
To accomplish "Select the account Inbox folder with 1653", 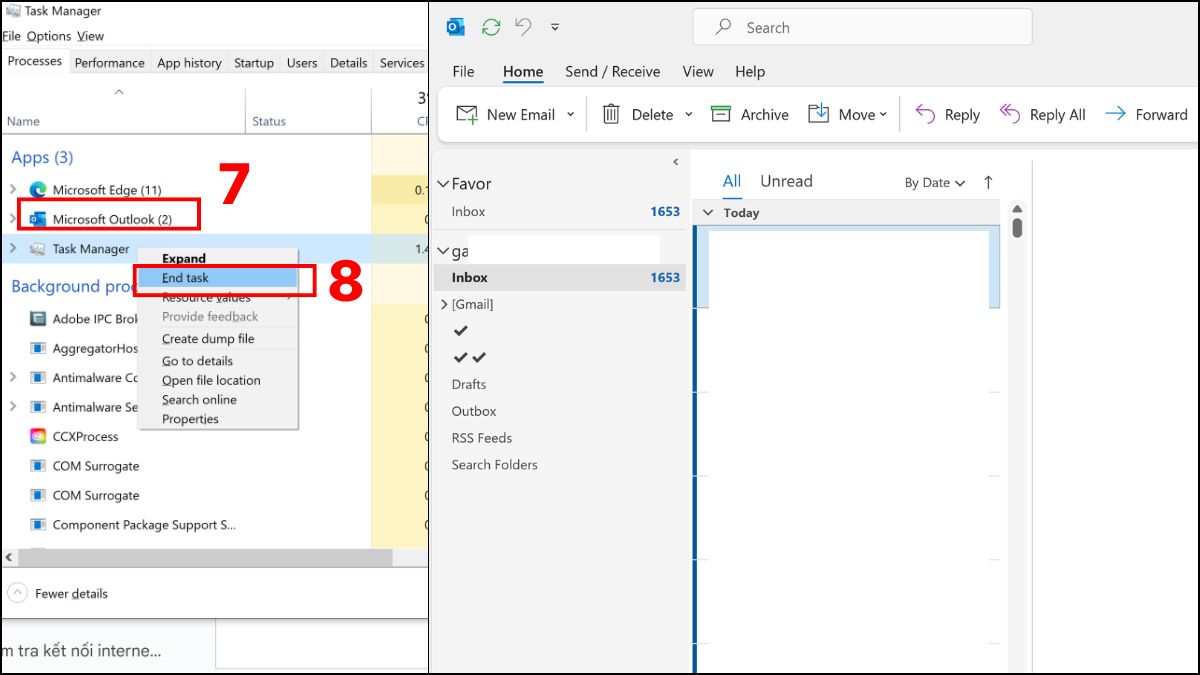I will (560, 278).
